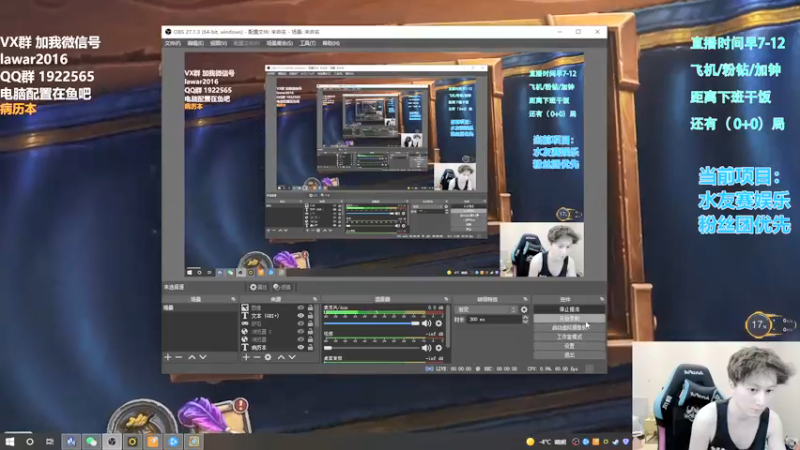Adjust the Mic/Aux blue volume slider
This screenshot has width=800, height=450.
(371, 323)
